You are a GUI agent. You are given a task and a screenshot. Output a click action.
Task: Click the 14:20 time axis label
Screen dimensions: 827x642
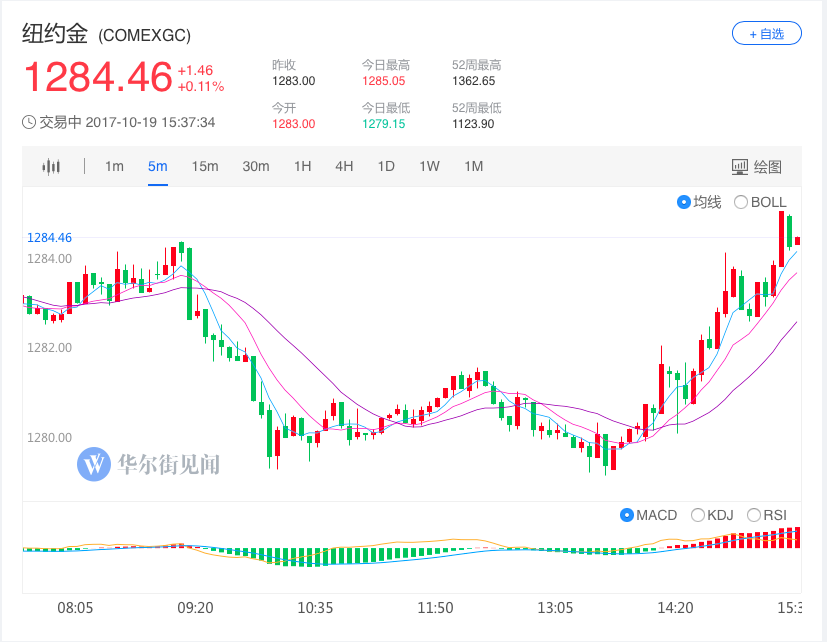point(675,608)
